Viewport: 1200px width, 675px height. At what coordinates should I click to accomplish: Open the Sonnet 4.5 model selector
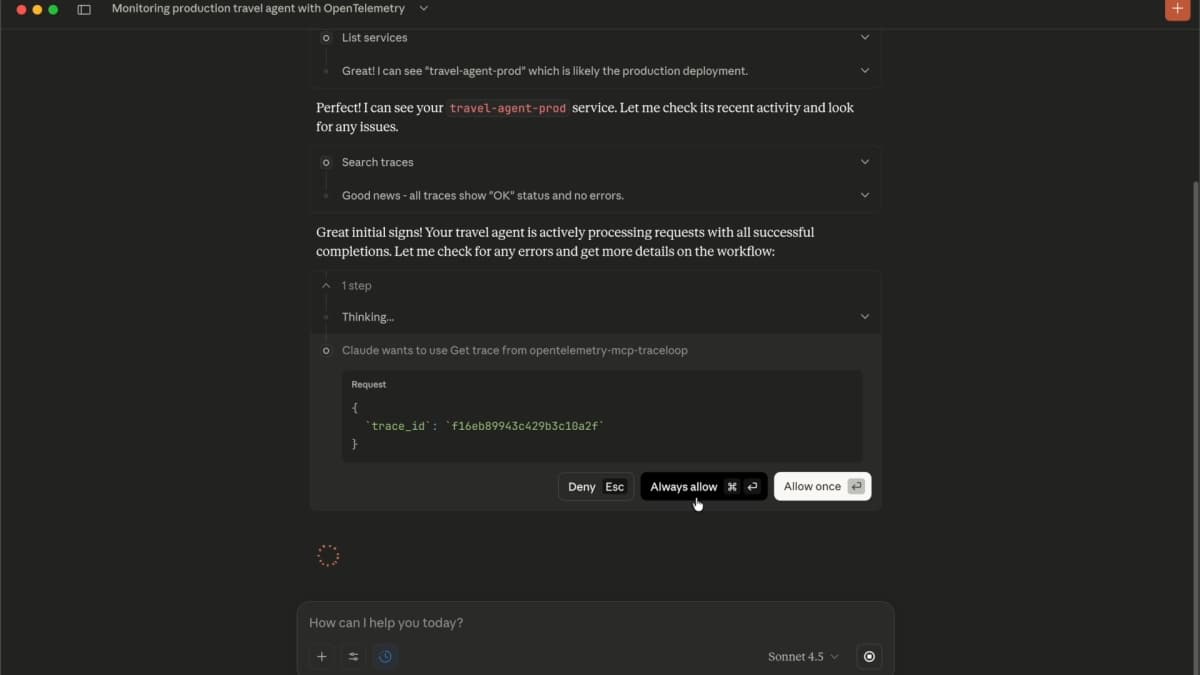[x=803, y=656]
